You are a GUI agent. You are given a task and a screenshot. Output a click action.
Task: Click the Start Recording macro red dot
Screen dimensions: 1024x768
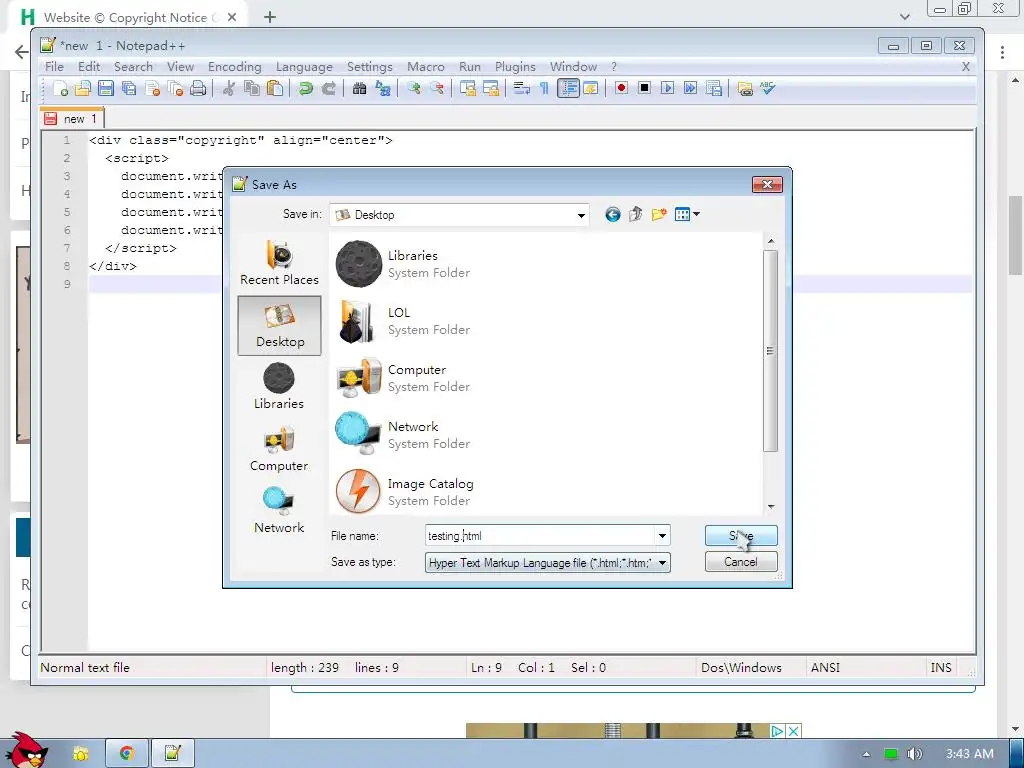(621, 88)
